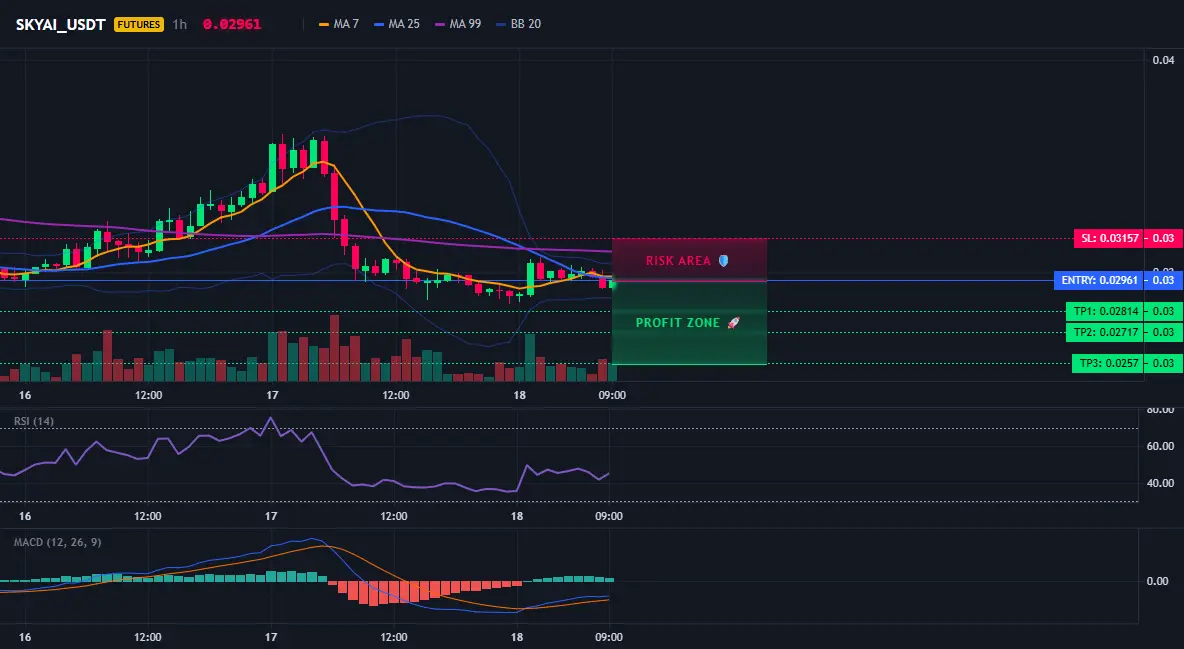Viewport: 1184px width, 649px height.
Task: Click the 60.00 RSI axis value
Action: (1161, 447)
